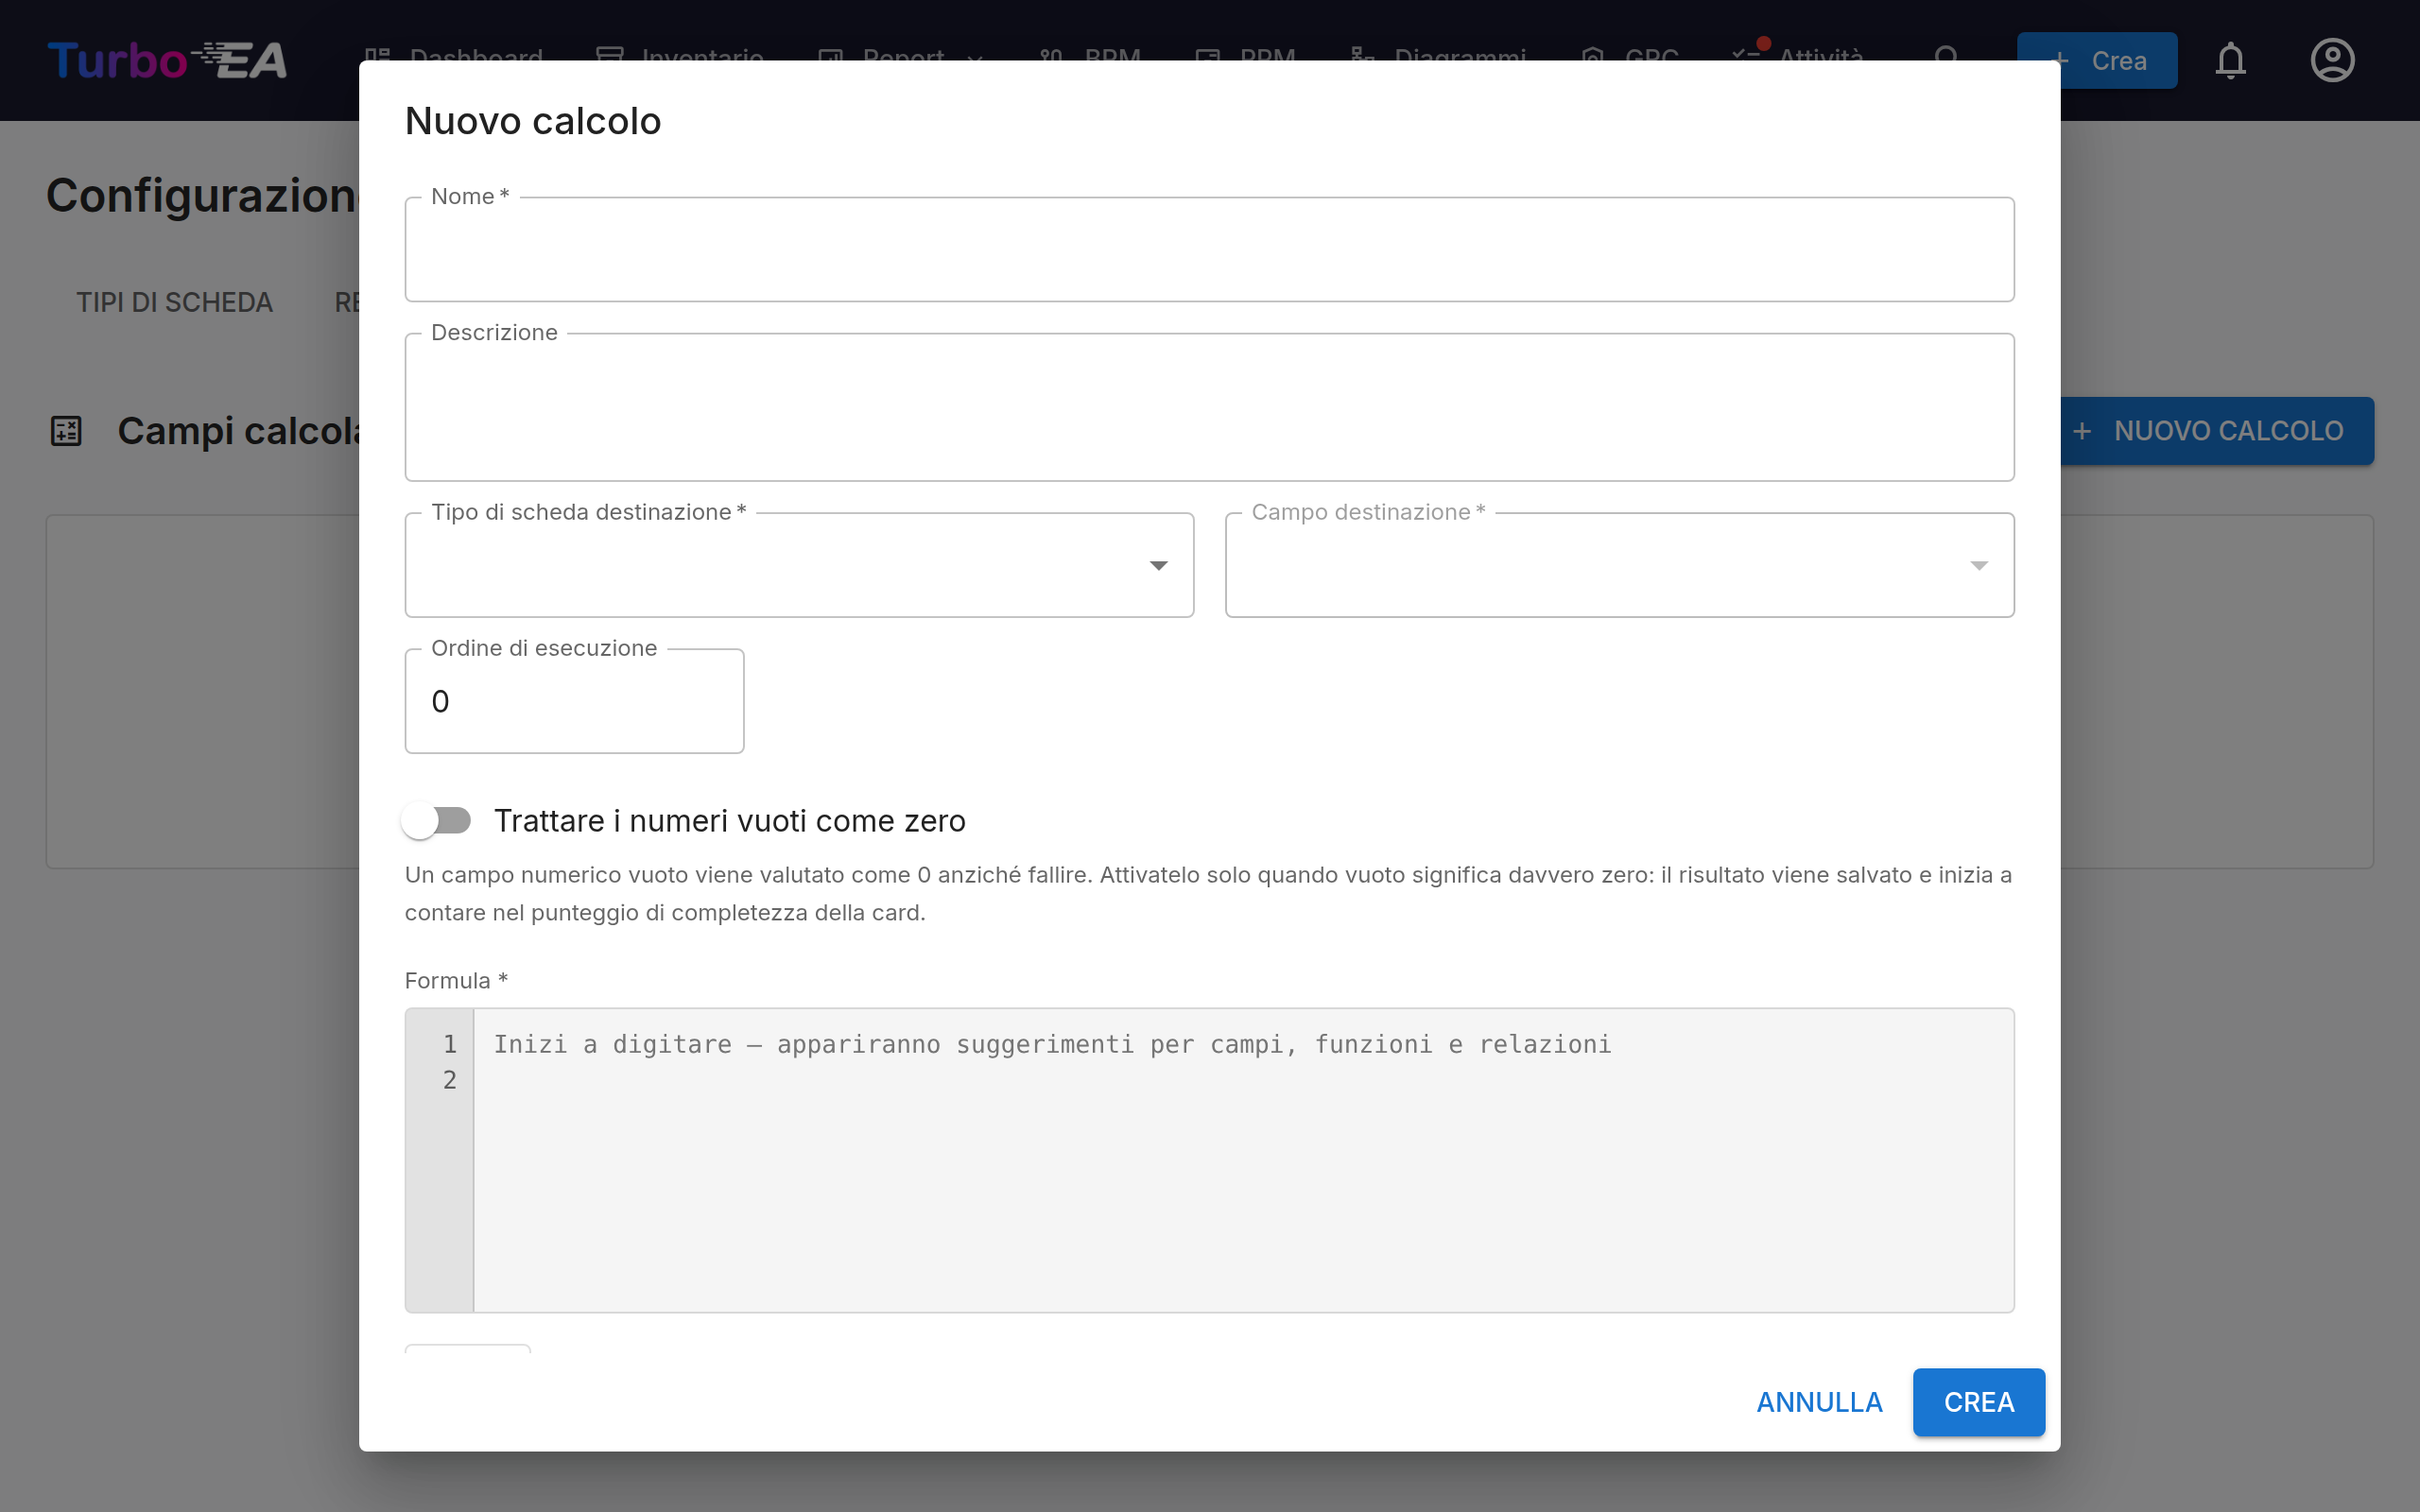Click inside the Formula editor
The width and height of the screenshot is (2420, 1512).
point(1243,1160)
